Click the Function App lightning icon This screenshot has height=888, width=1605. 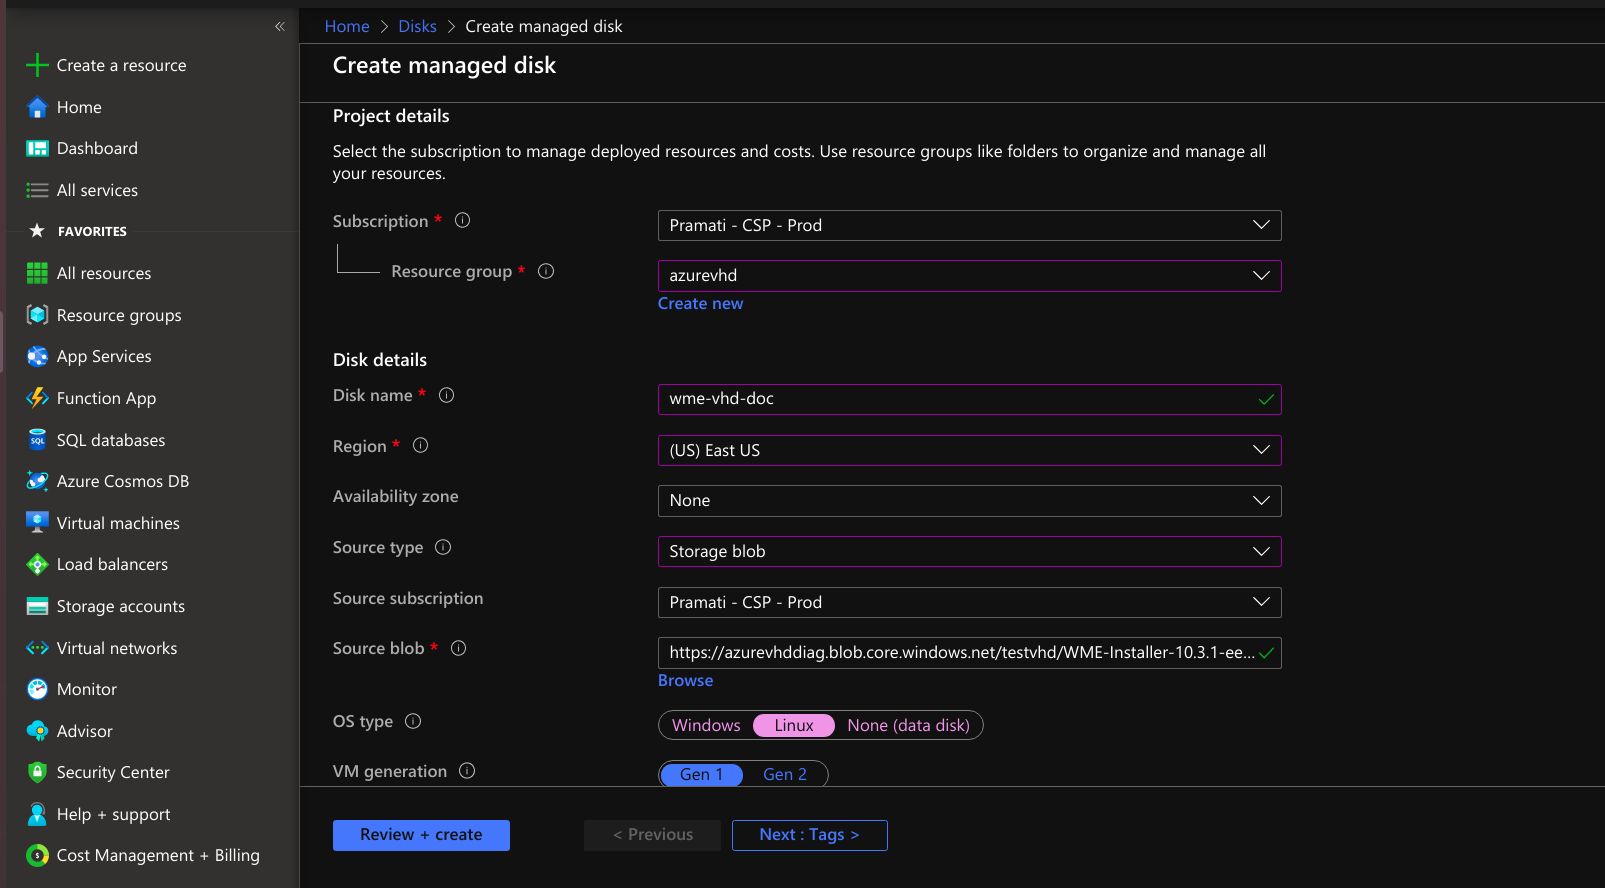point(37,398)
